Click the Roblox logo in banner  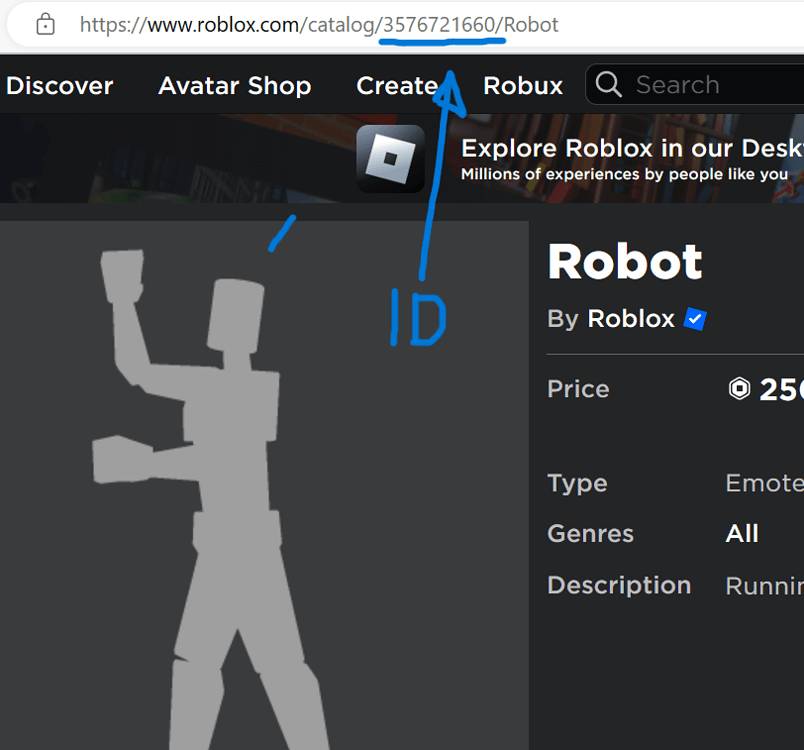pos(390,159)
